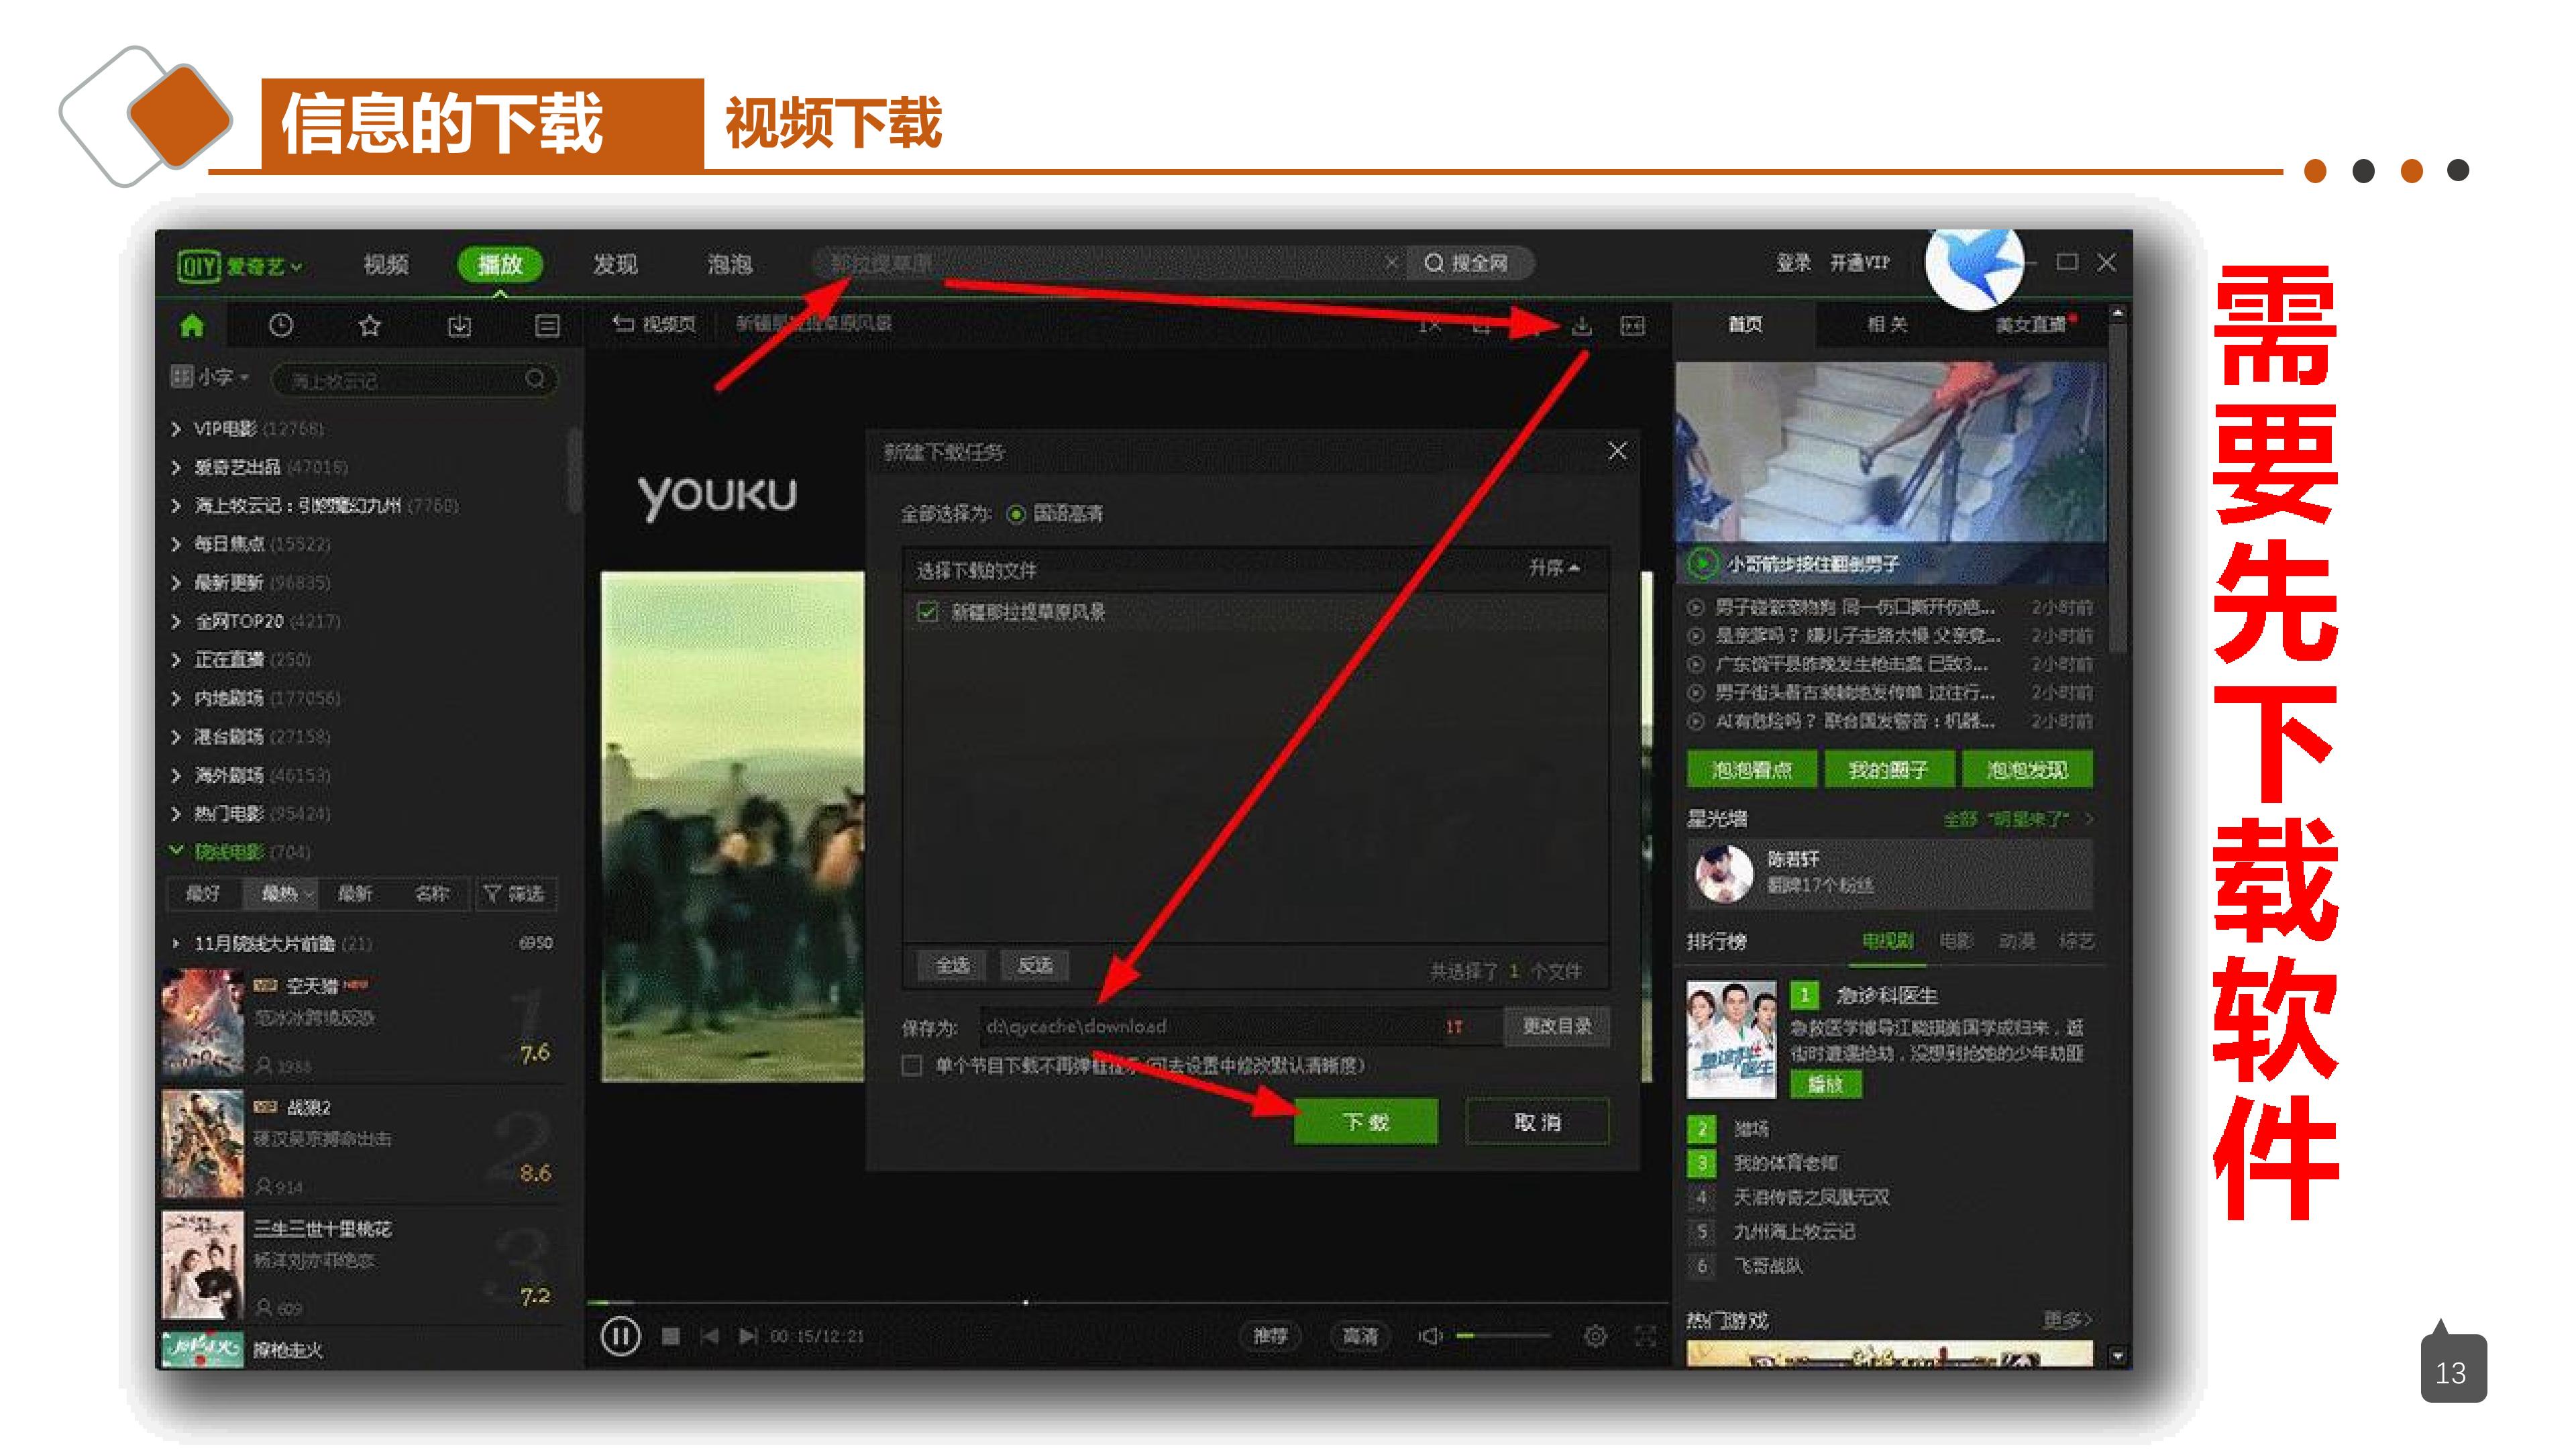Tick the 单个节目下载不再弹框 checkbox
Screen dimensions: 2576x1449
(911, 1065)
